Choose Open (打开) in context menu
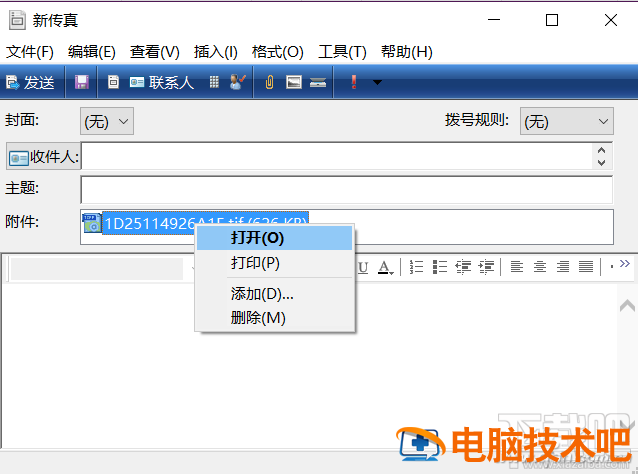Screen dimensions: 638x474 pos(274,238)
